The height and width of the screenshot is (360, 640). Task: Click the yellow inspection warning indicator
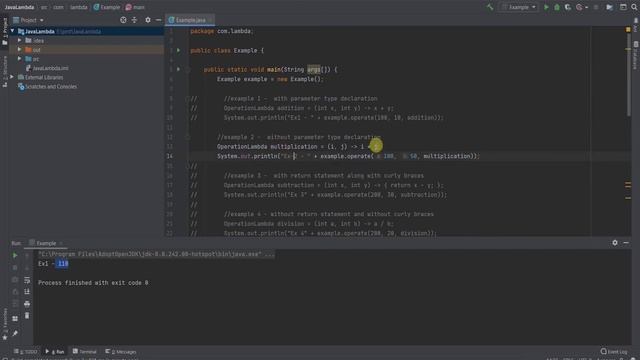click(628, 30)
